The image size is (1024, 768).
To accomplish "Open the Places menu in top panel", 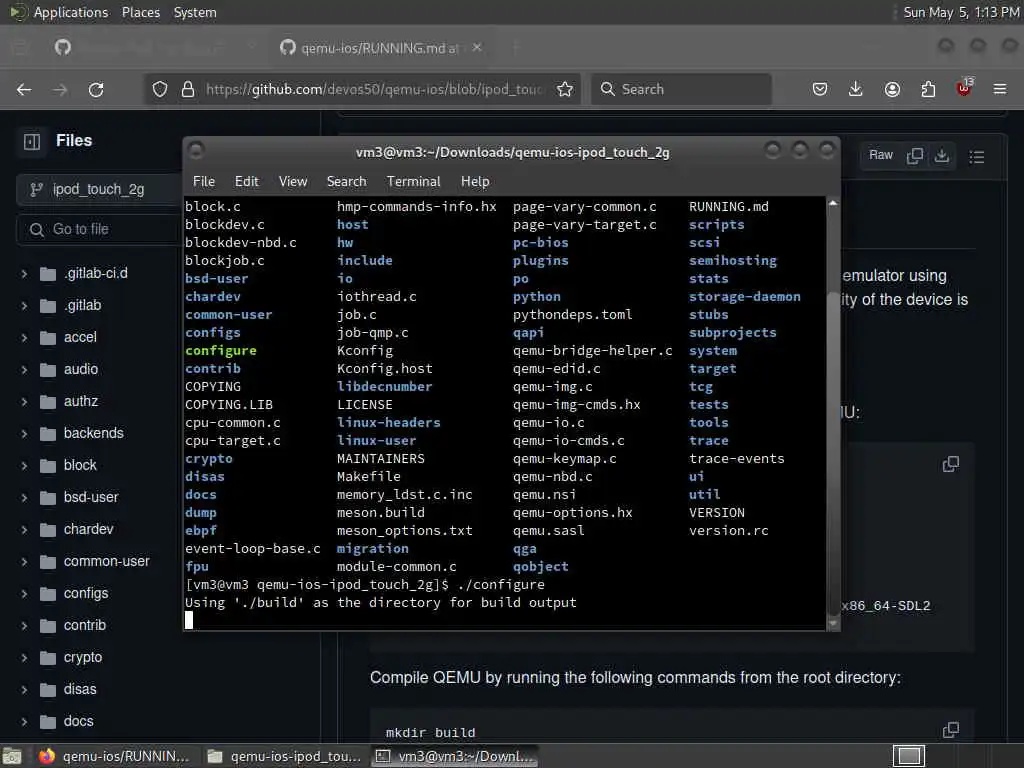I will pos(140,12).
